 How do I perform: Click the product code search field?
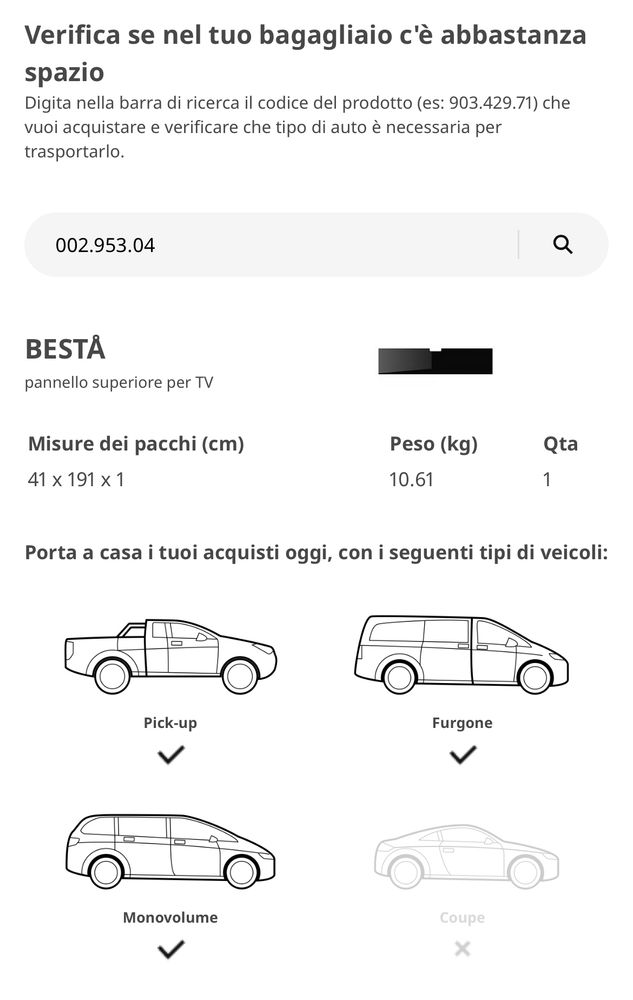click(270, 245)
